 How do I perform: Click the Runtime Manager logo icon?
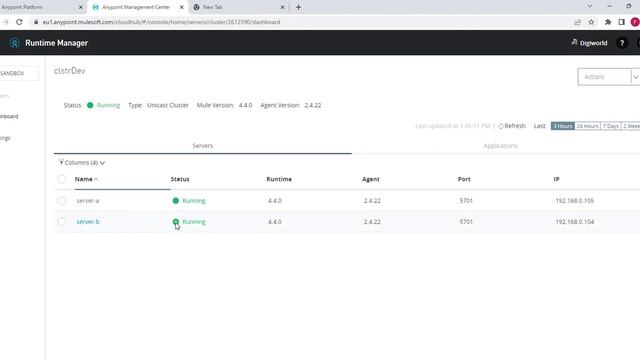pyautogui.click(x=14, y=43)
